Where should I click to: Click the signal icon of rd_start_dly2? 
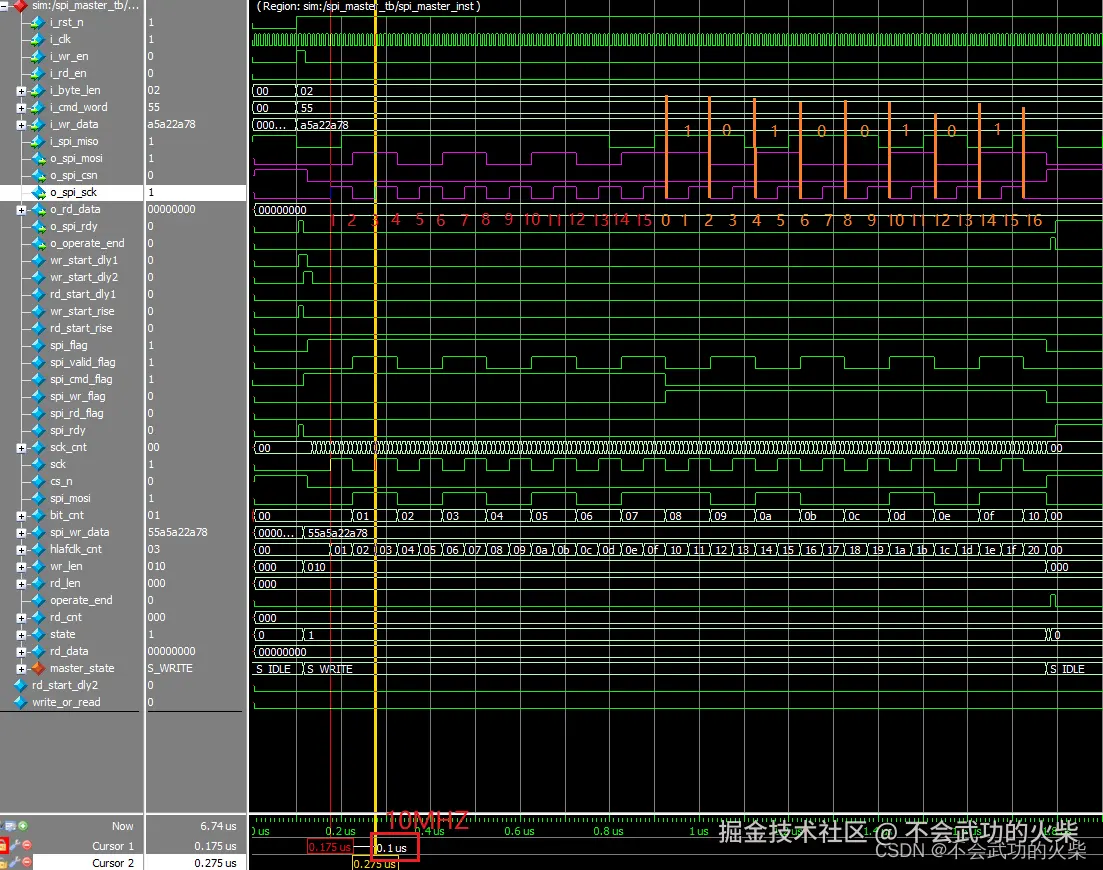pyautogui.click(x=20, y=685)
